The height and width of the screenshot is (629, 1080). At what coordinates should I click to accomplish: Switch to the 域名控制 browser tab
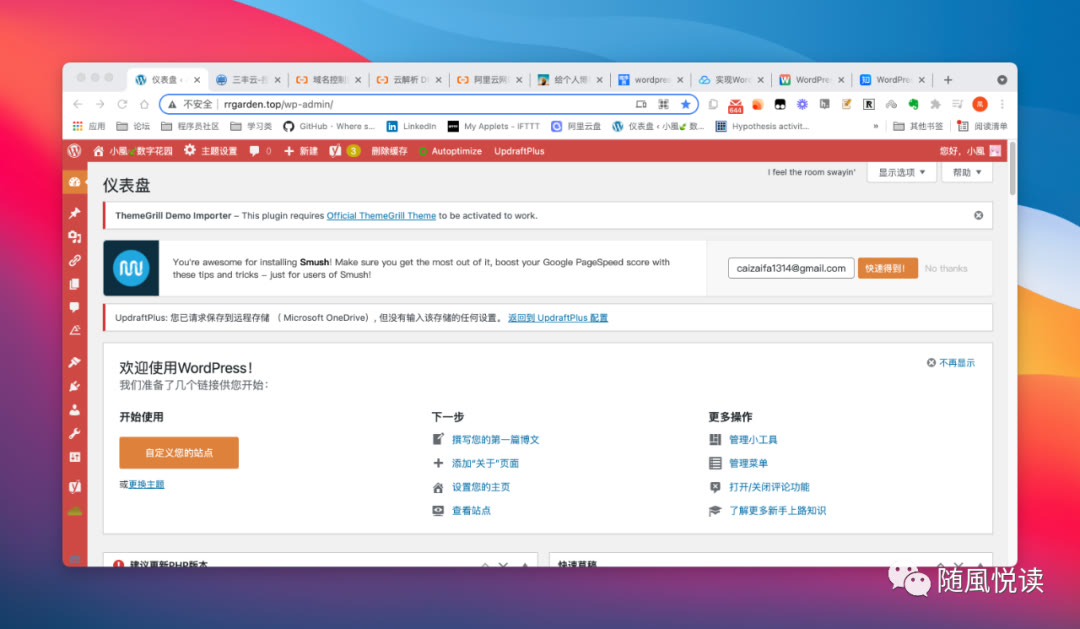329,80
